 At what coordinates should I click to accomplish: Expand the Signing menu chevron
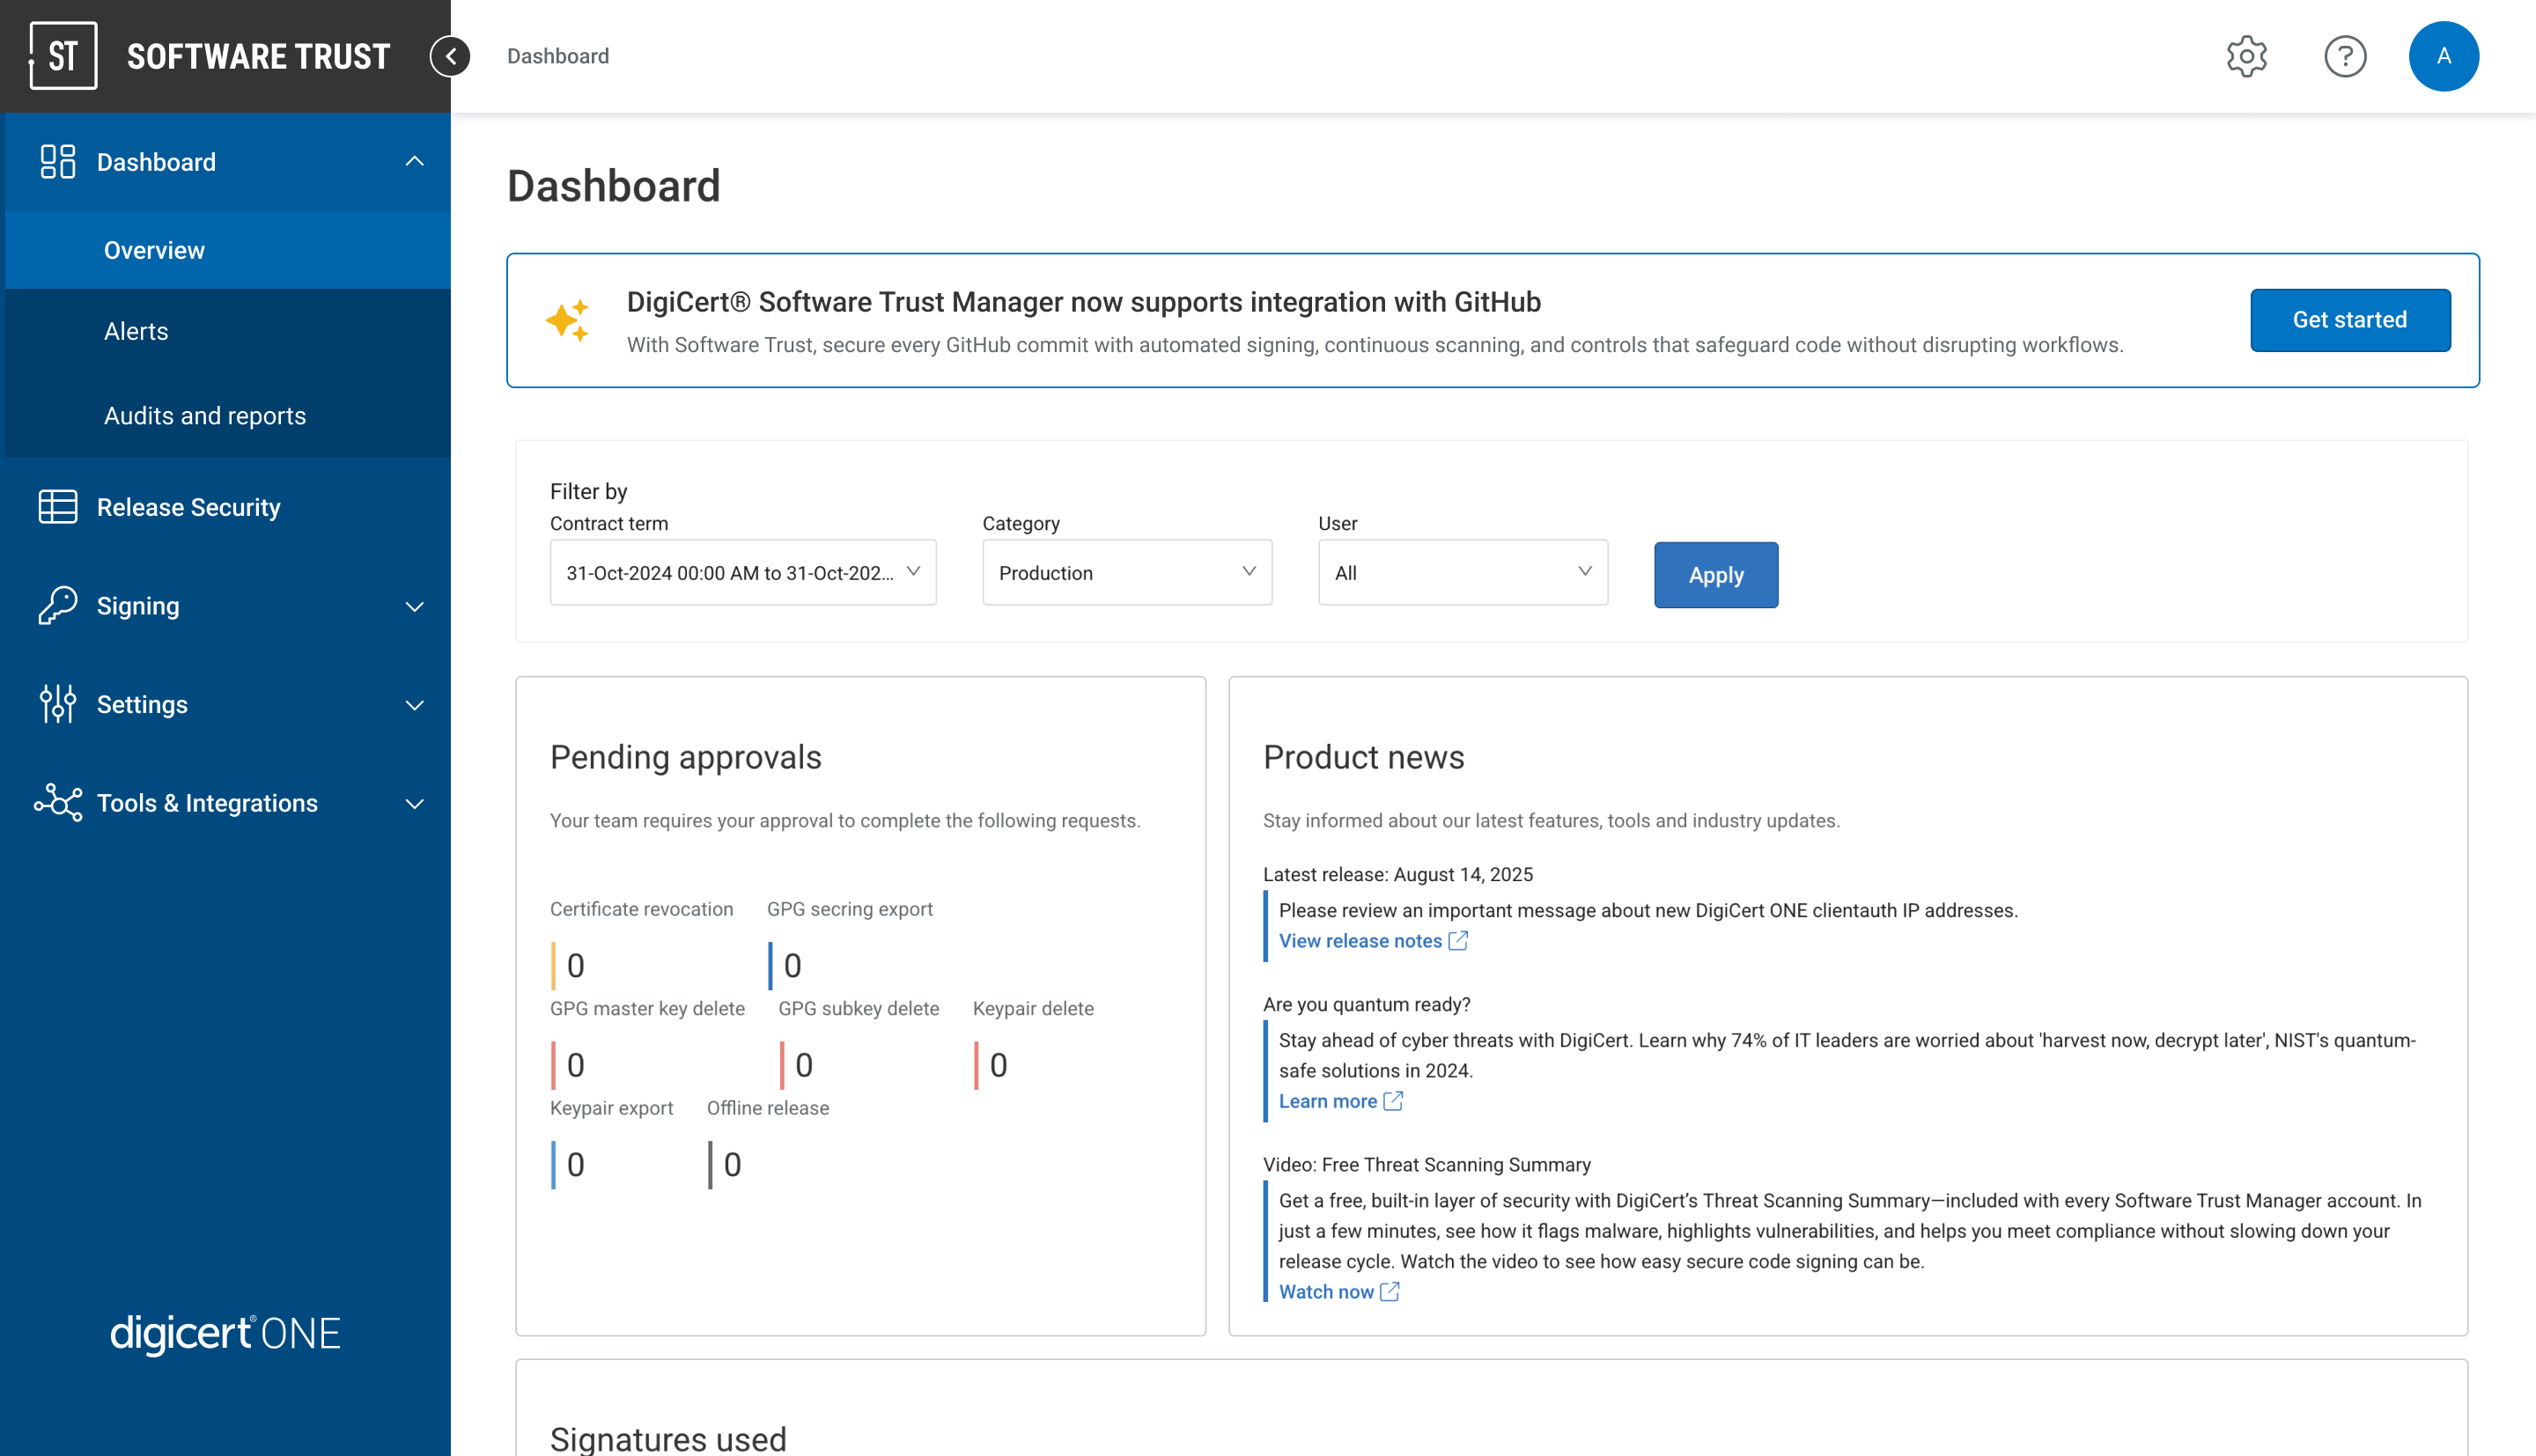[414, 607]
